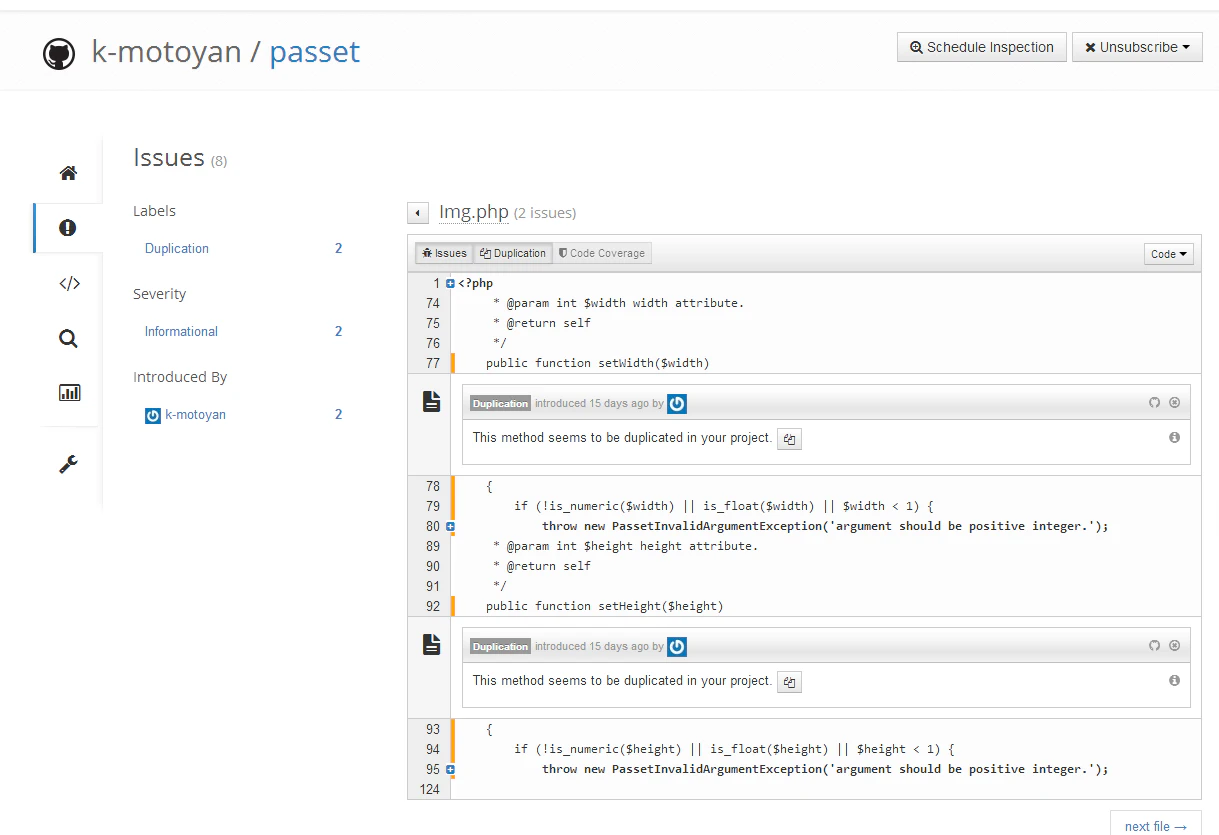Screen dimensions: 1219x835
Task: Click k-motoyan avatar in Introduced By list
Action: pos(153,415)
